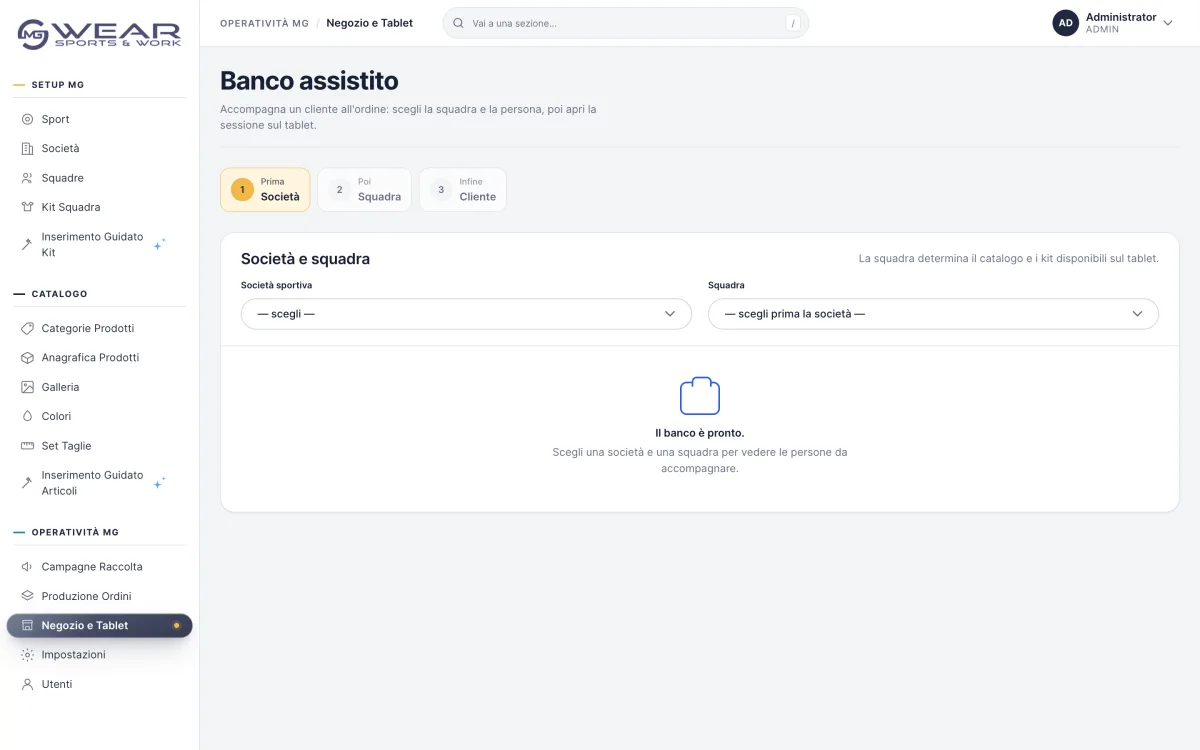1200x750 pixels.
Task: Go to Set Taglie page
Action: coord(99,446)
